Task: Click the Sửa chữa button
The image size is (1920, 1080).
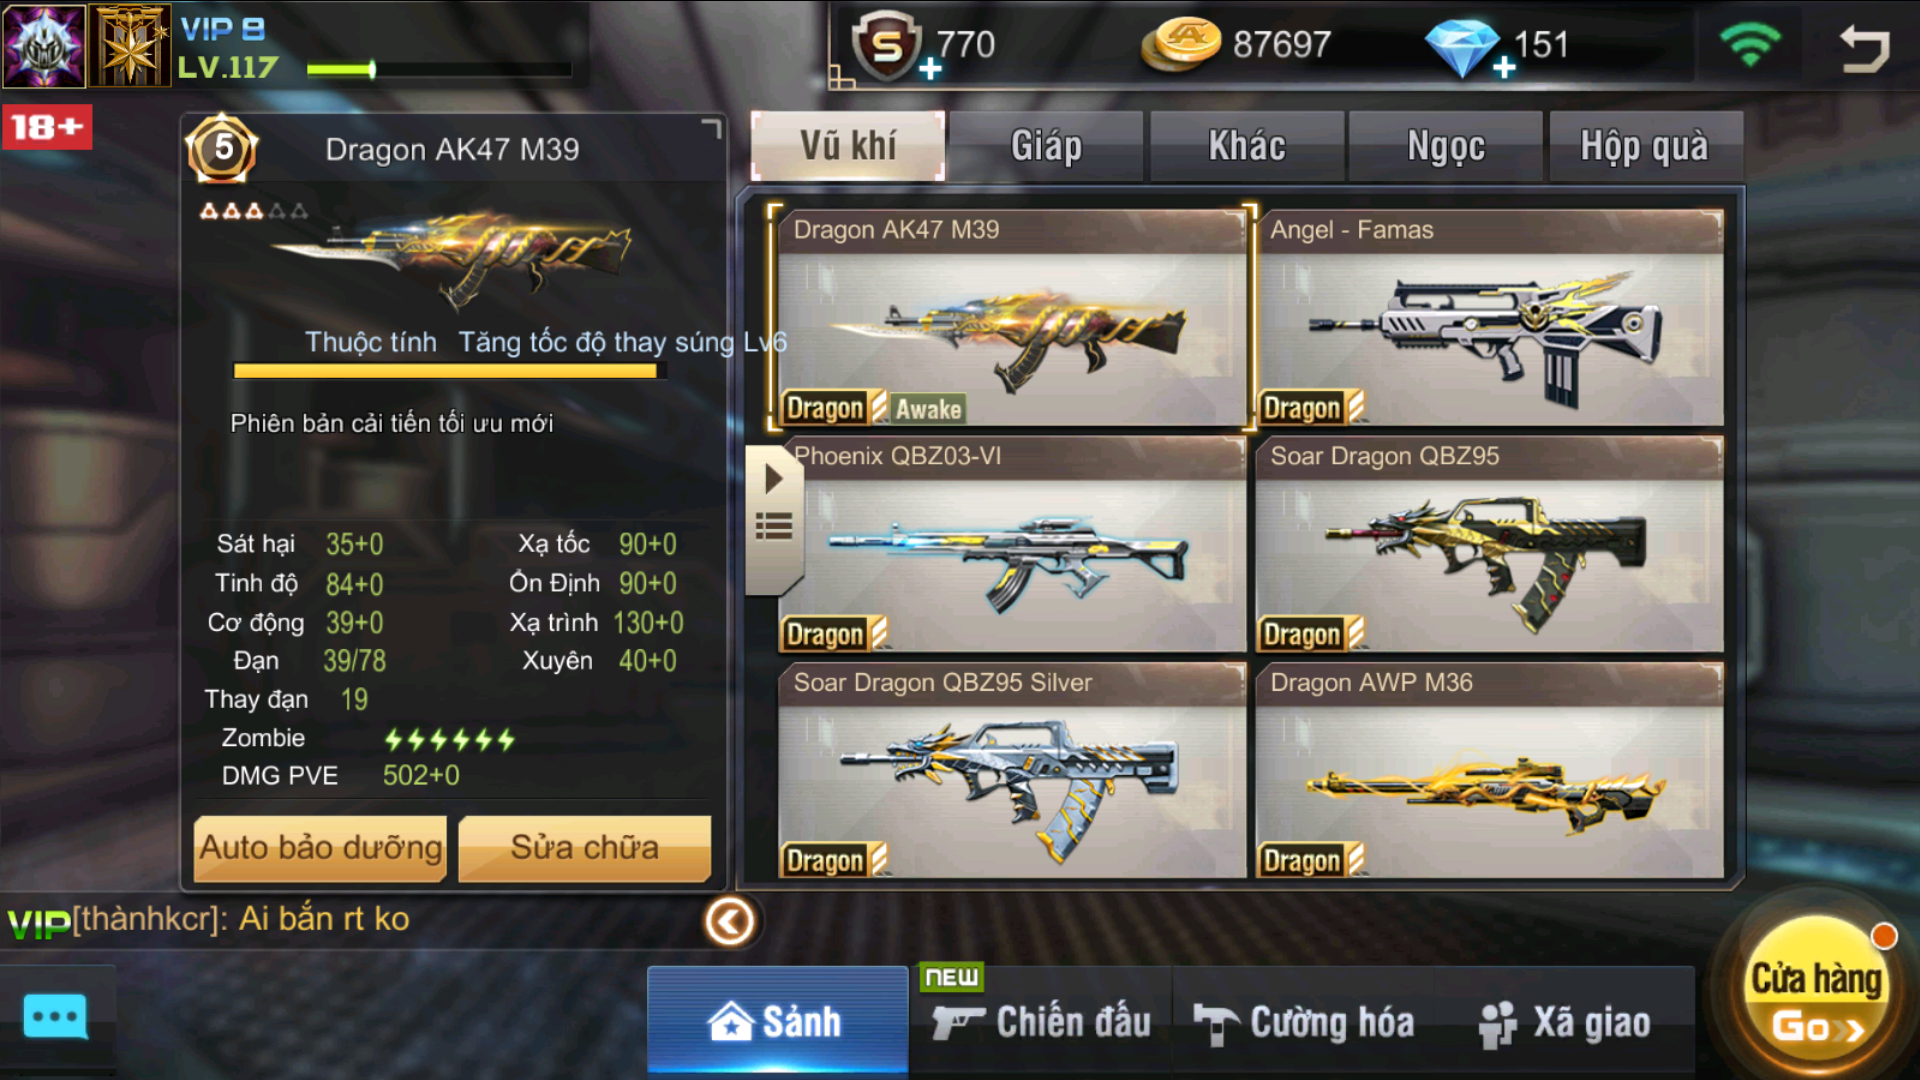Action: [x=585, y=849]
